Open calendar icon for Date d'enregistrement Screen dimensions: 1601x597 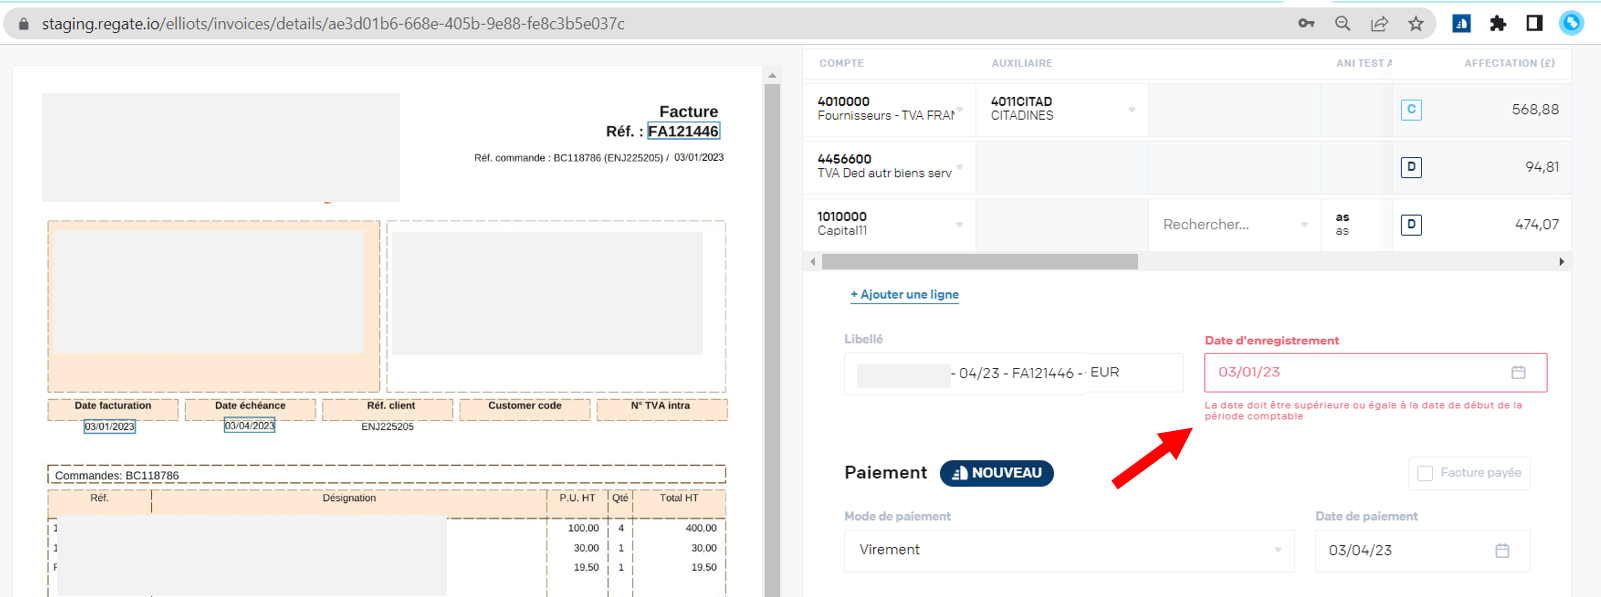[1518, 372]
